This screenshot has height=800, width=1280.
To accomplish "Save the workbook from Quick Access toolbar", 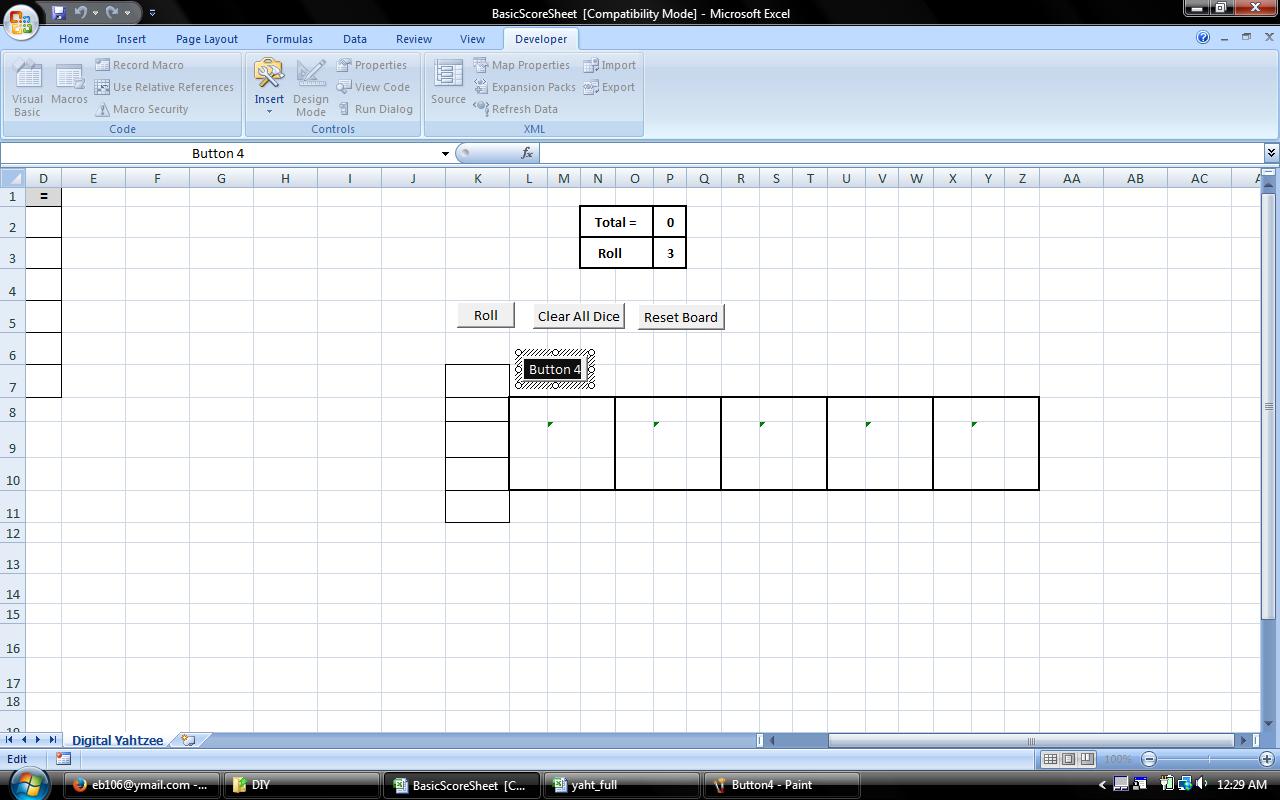I will point(58,13).
